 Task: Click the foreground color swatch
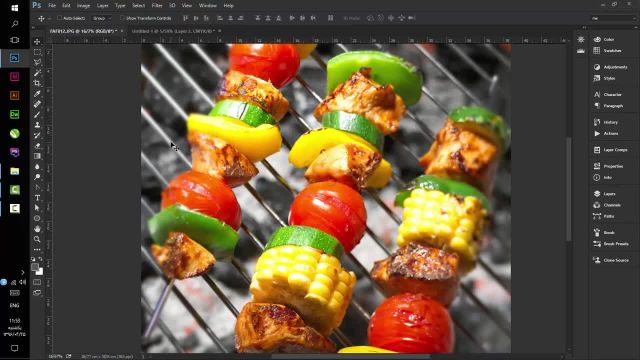click(x=35, y=267)
